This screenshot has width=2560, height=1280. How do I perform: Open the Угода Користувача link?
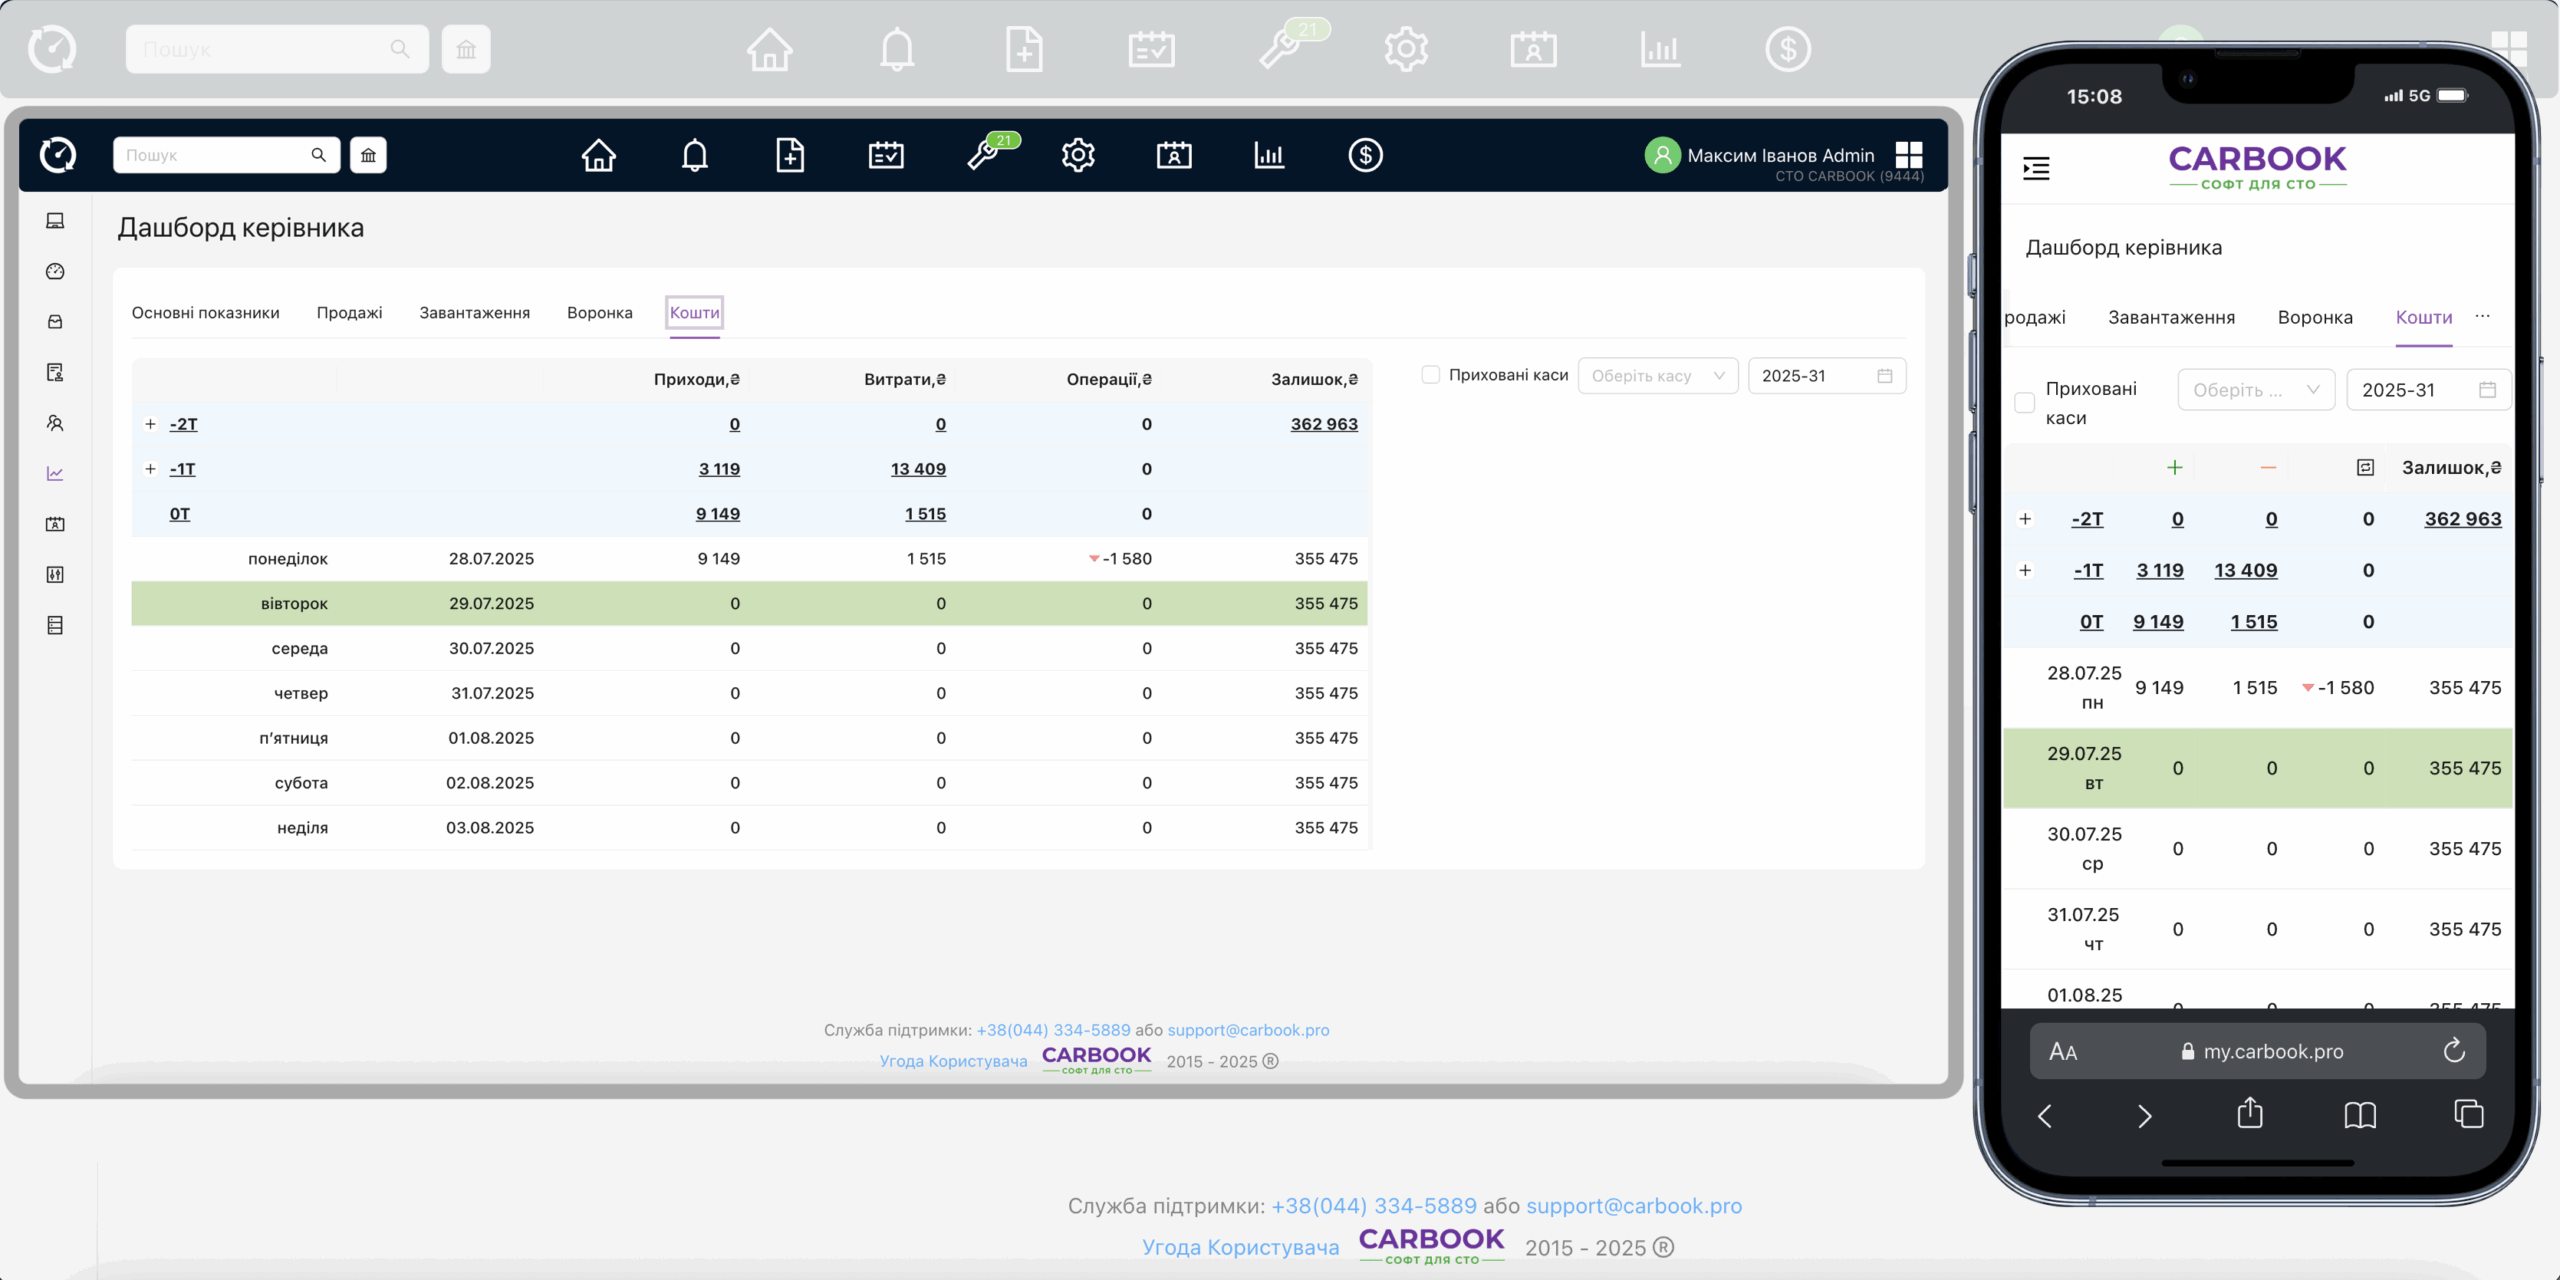coord(953,1061)
